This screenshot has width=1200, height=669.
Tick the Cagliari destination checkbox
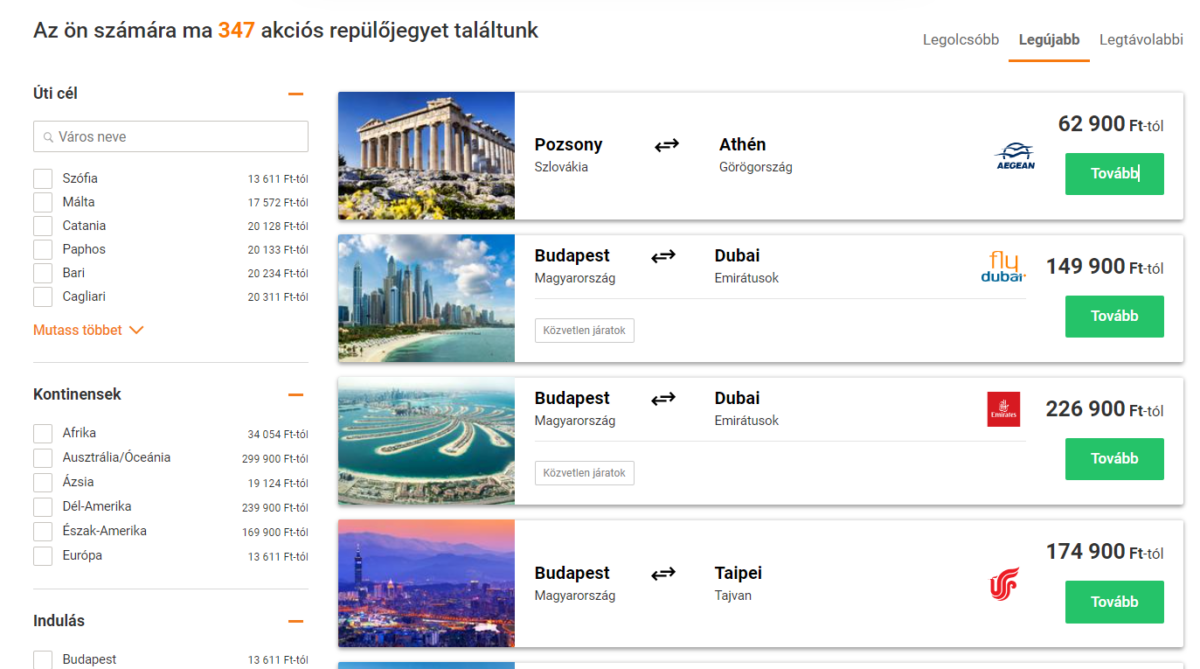click(x=43, y=297)
